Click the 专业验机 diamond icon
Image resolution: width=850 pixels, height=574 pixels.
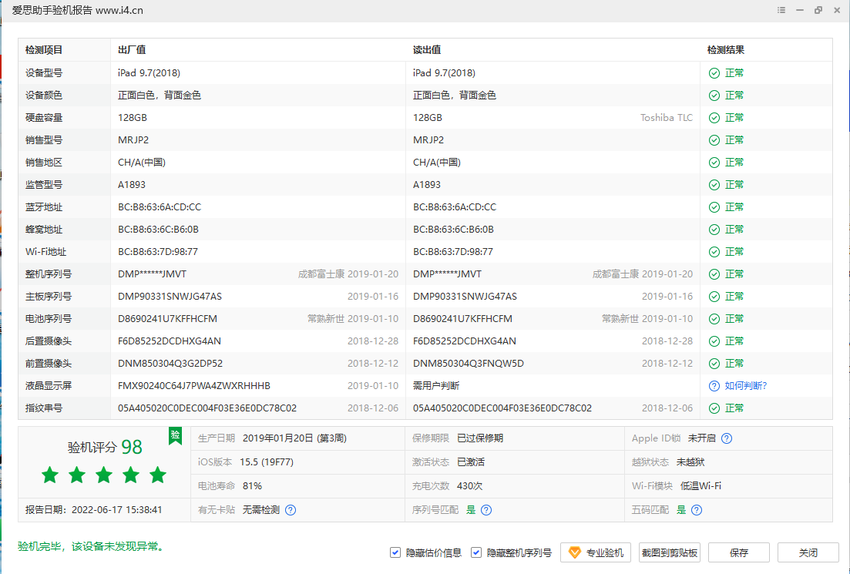[x=575, y=552]
